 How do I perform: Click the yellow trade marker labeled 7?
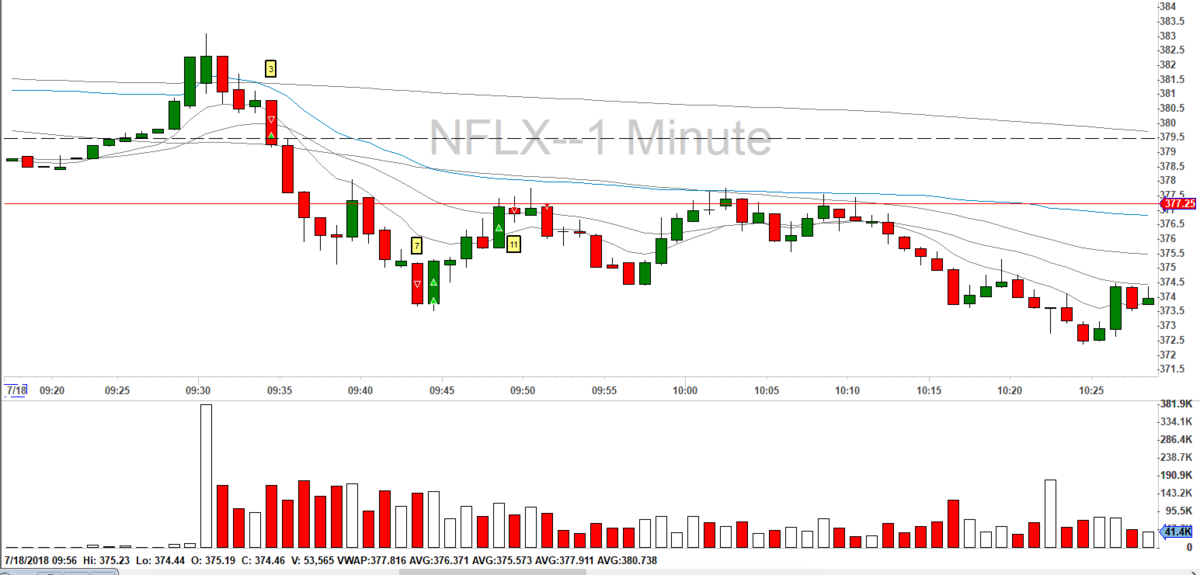pos(417,245)
